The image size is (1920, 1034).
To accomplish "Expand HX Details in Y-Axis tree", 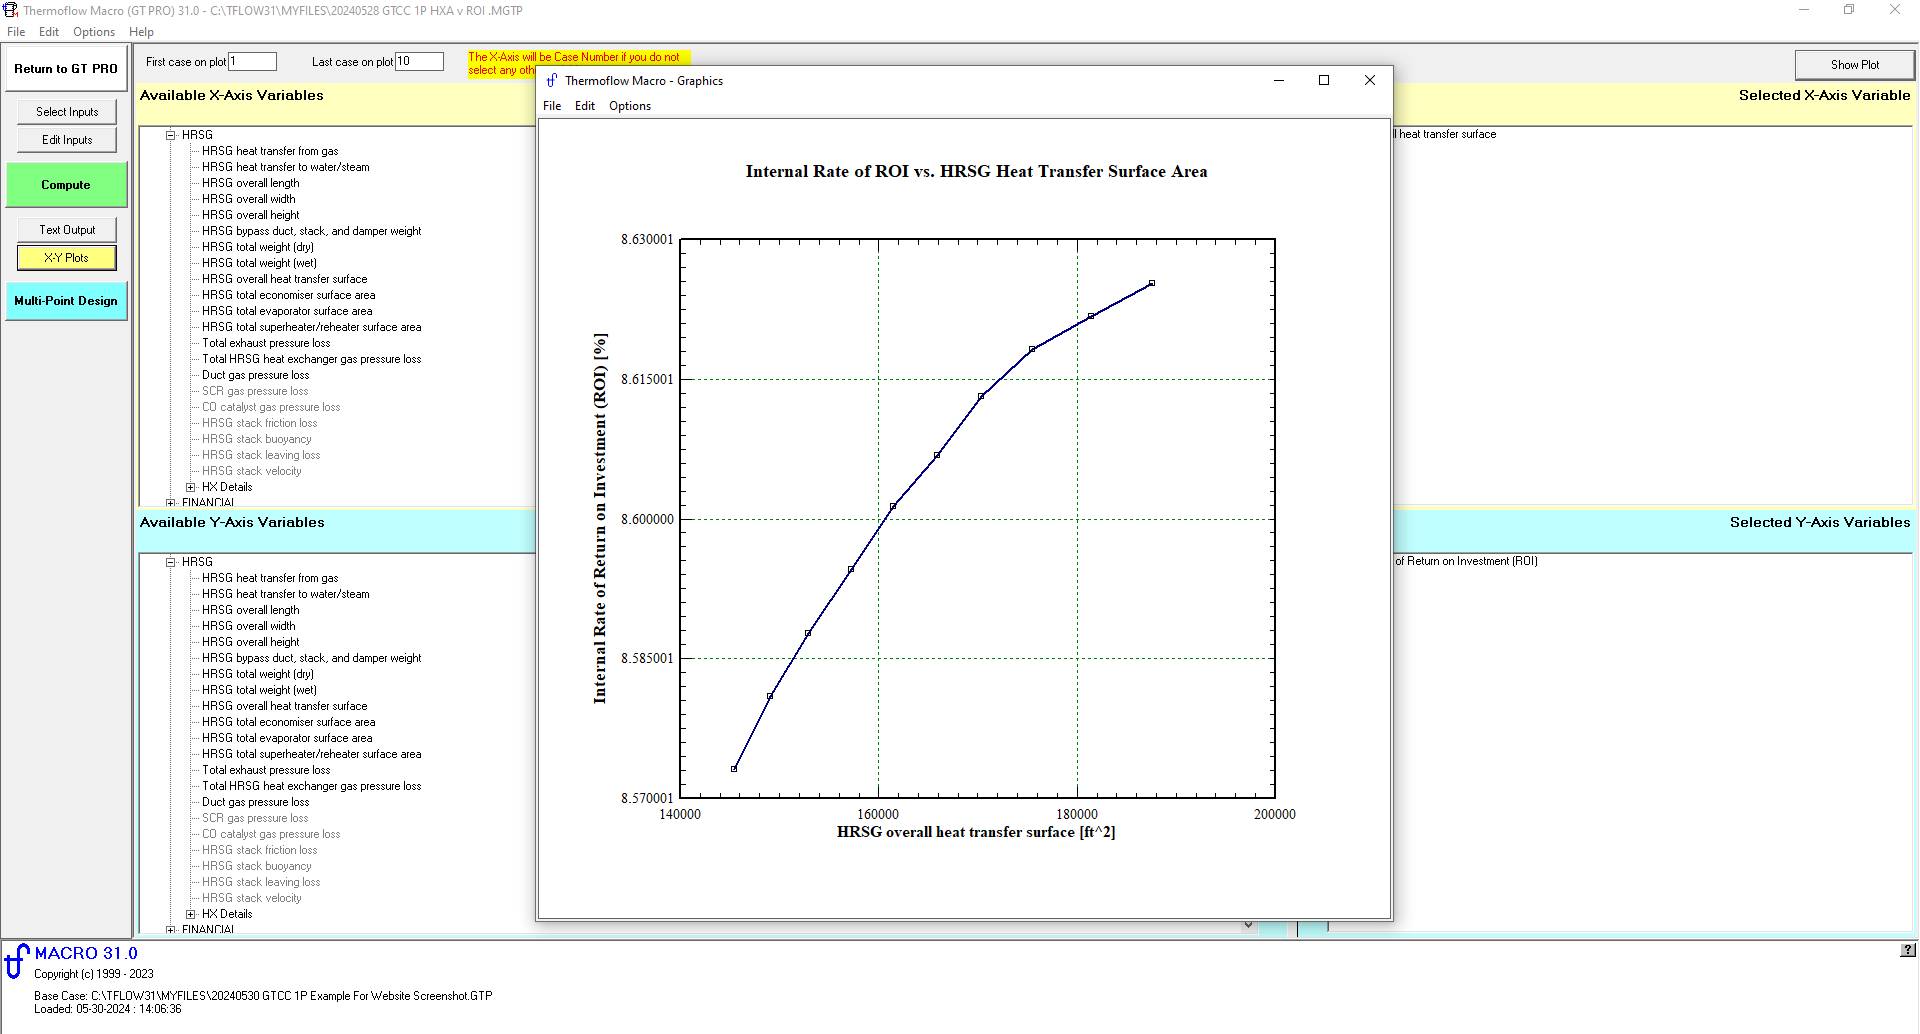I will pos(191,914).
